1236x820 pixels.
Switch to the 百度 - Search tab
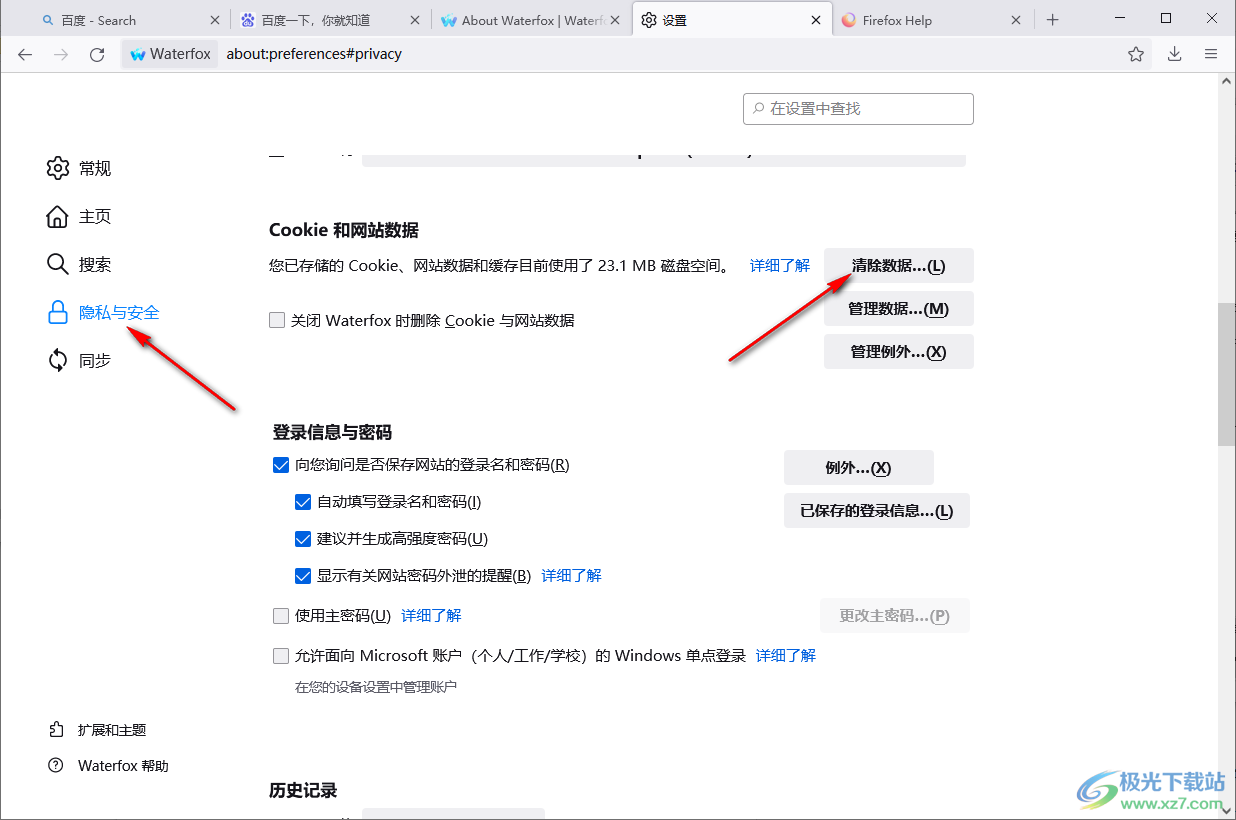point(130,20)
